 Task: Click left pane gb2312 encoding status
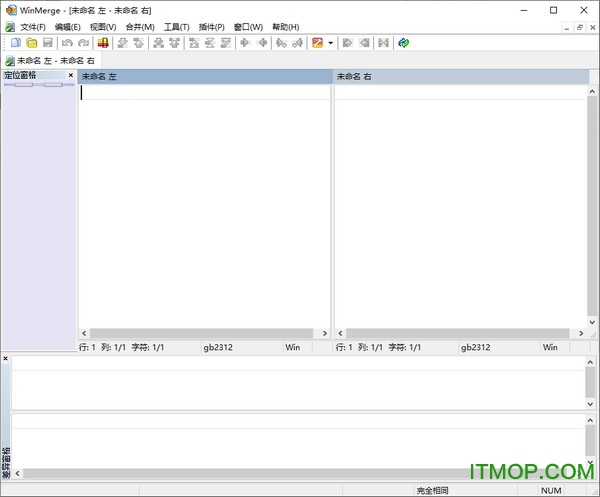218,347
